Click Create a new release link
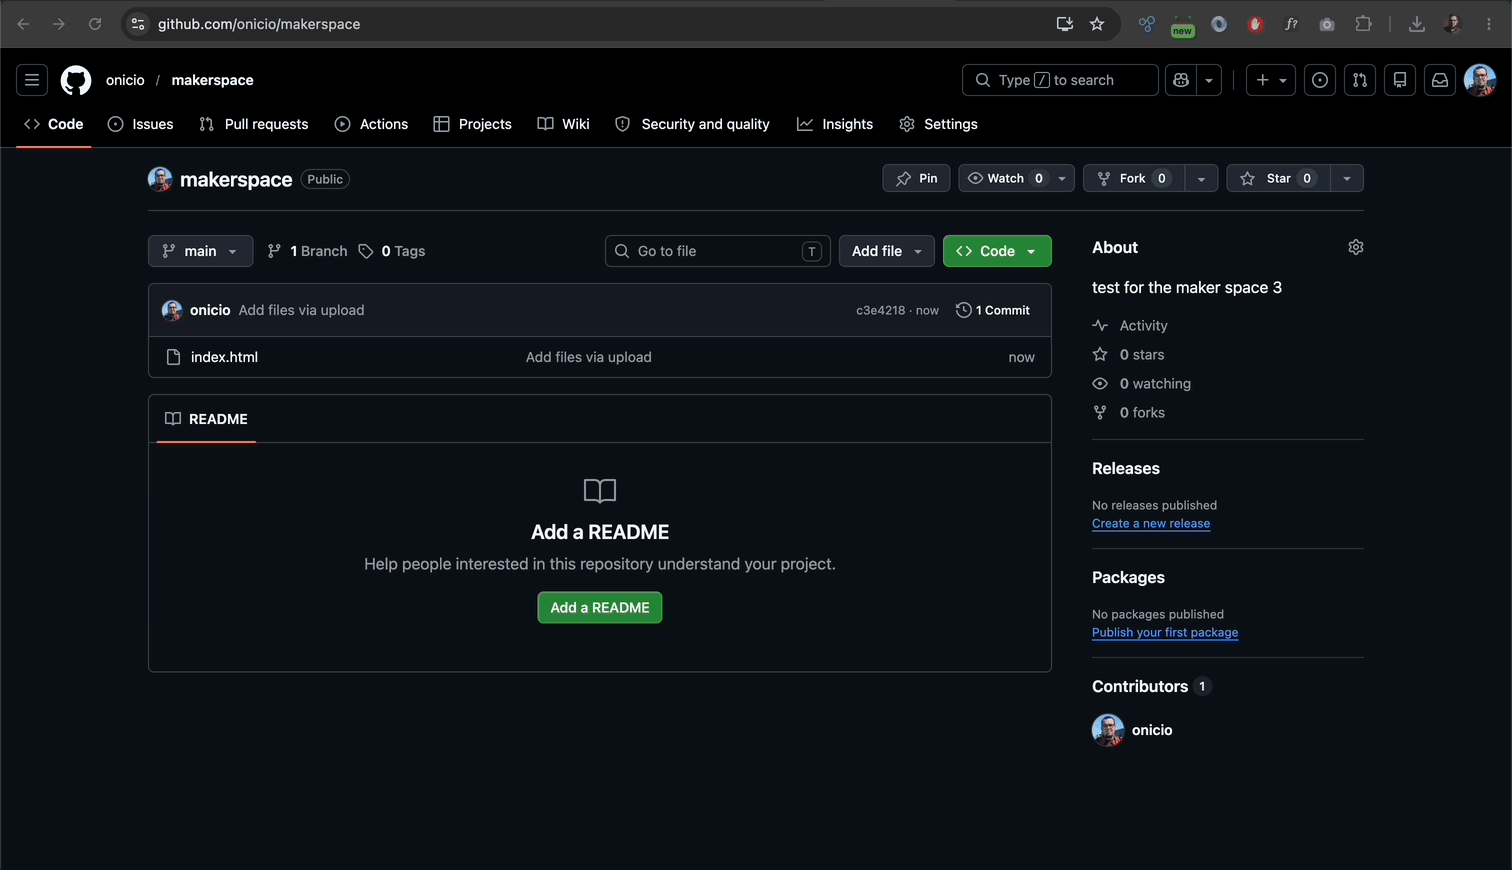 [1151, 524]
